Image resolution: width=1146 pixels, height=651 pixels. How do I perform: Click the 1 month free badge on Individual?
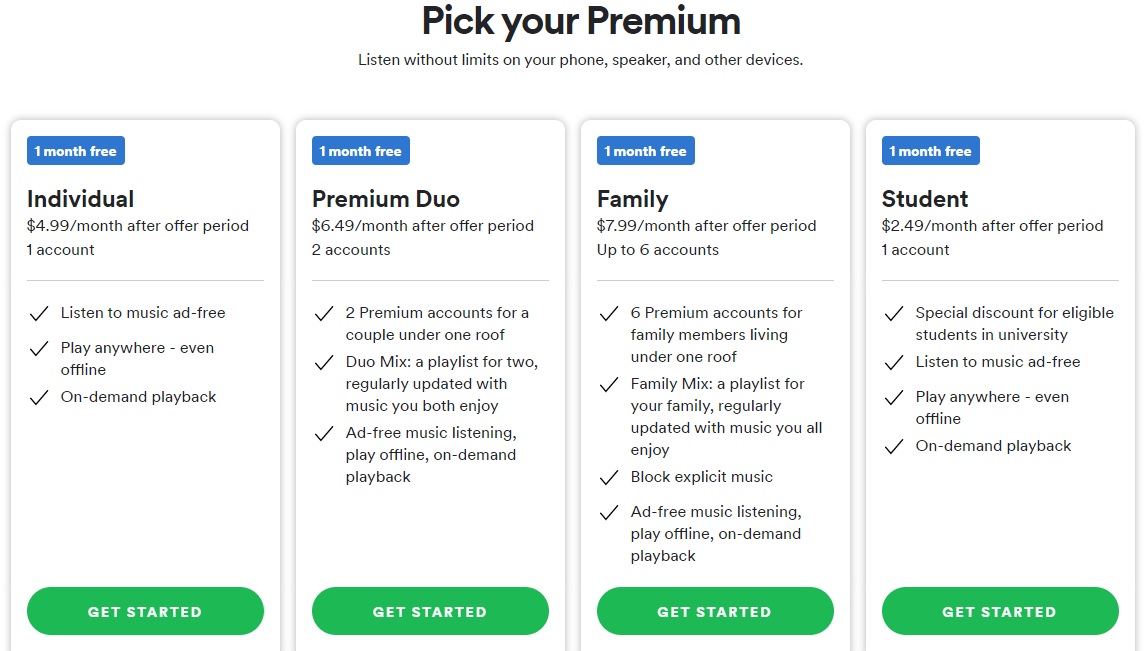[x=76, y=151]
